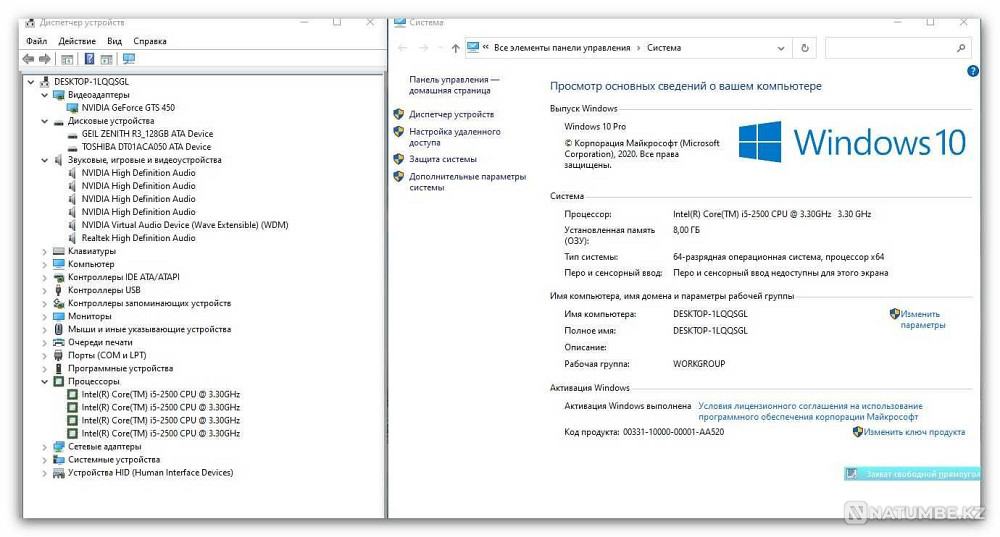
Task: Open the Действие menu
Action: coord(77,41)
